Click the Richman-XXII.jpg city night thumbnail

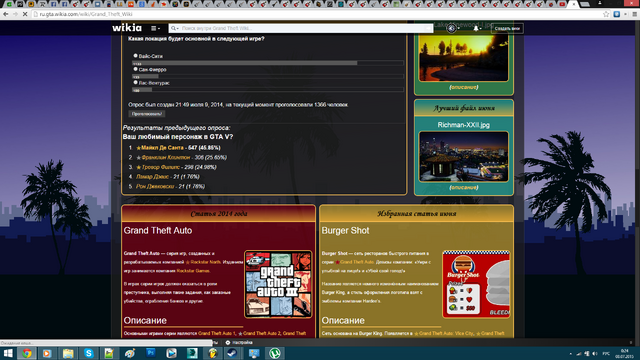pyautogui.click(x=464, y=156)
